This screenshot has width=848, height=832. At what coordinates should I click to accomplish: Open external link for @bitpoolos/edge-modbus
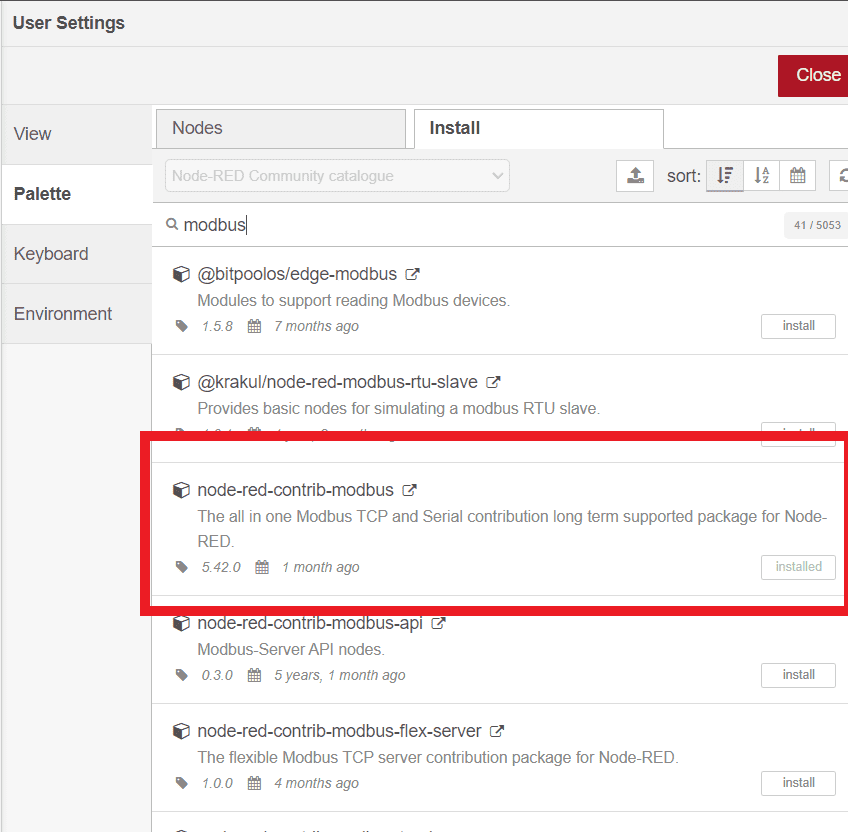click(x=412, y=274)
